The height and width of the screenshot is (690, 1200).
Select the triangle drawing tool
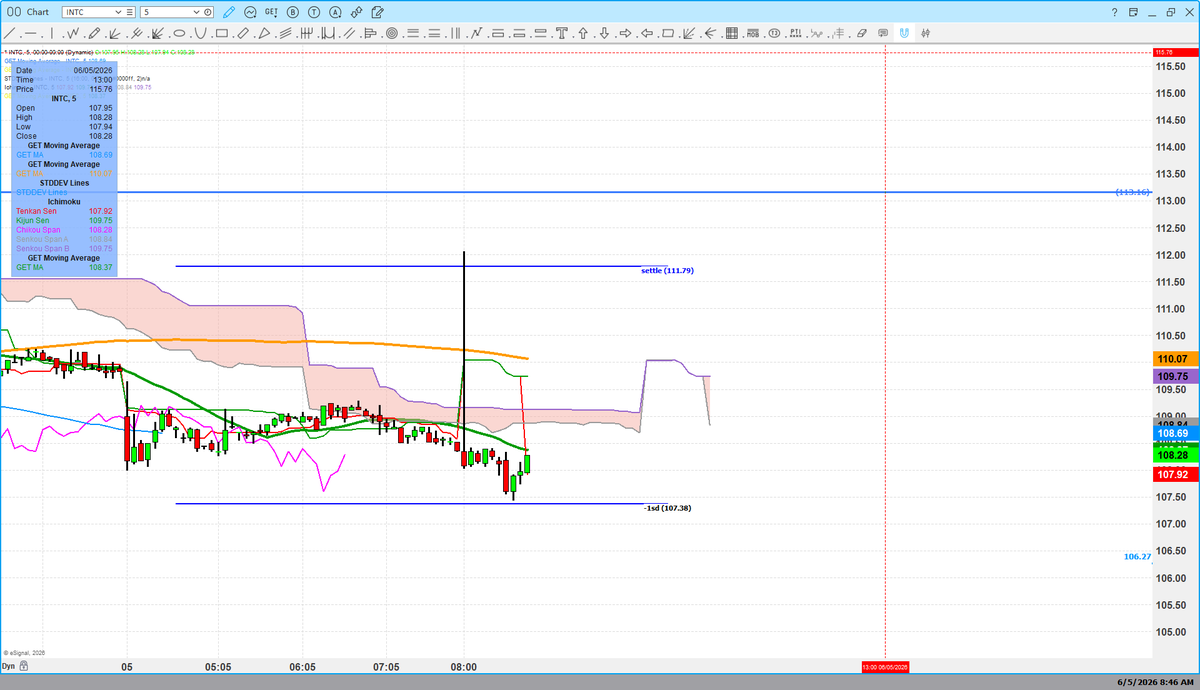pyautogui.click(x=264, y=33)
